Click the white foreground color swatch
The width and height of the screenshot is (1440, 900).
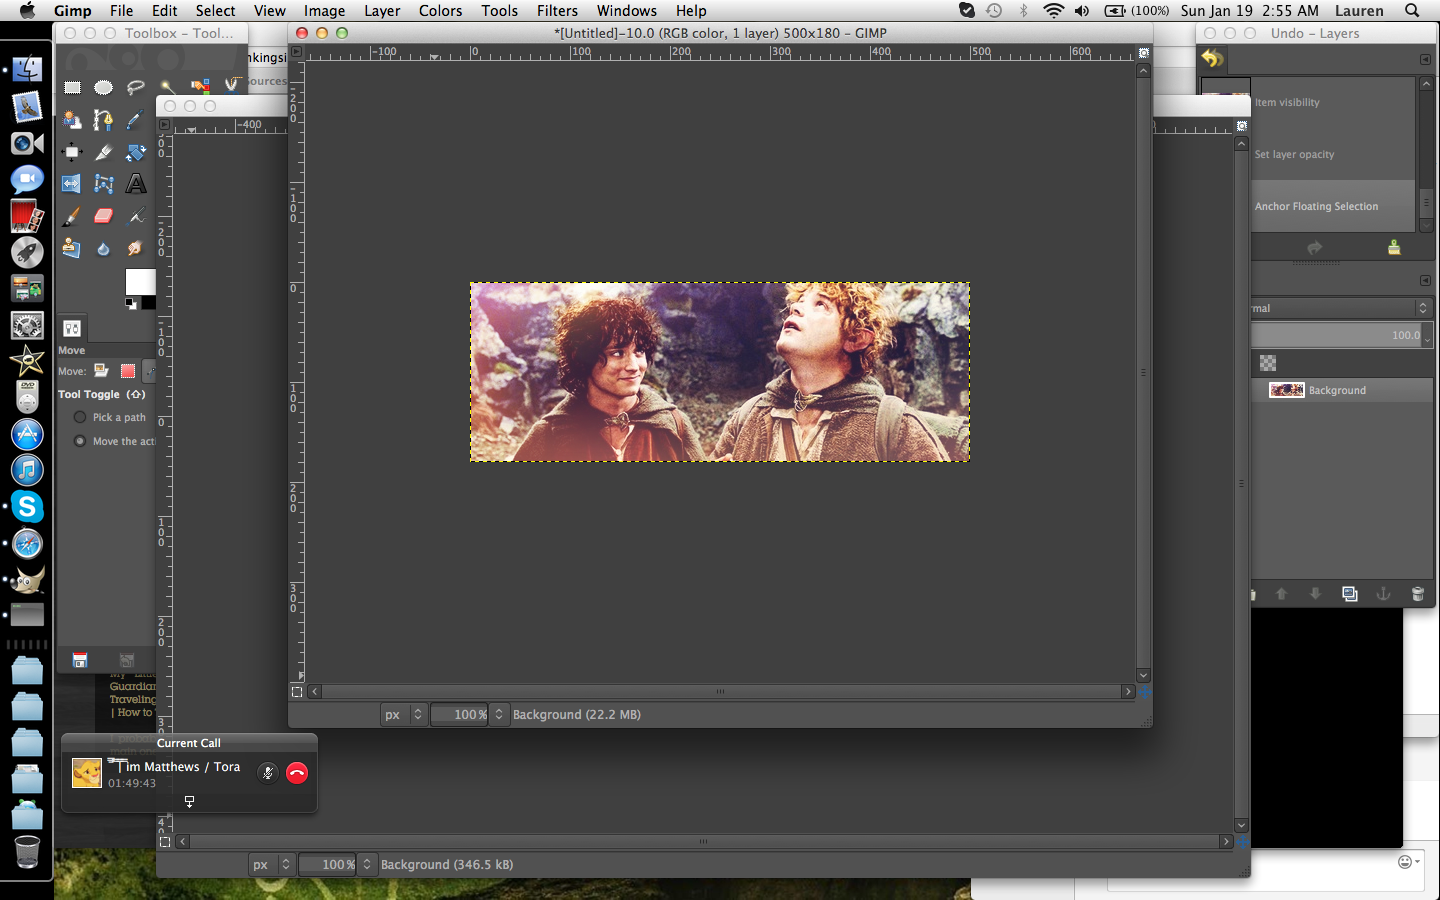click(139, 281)
